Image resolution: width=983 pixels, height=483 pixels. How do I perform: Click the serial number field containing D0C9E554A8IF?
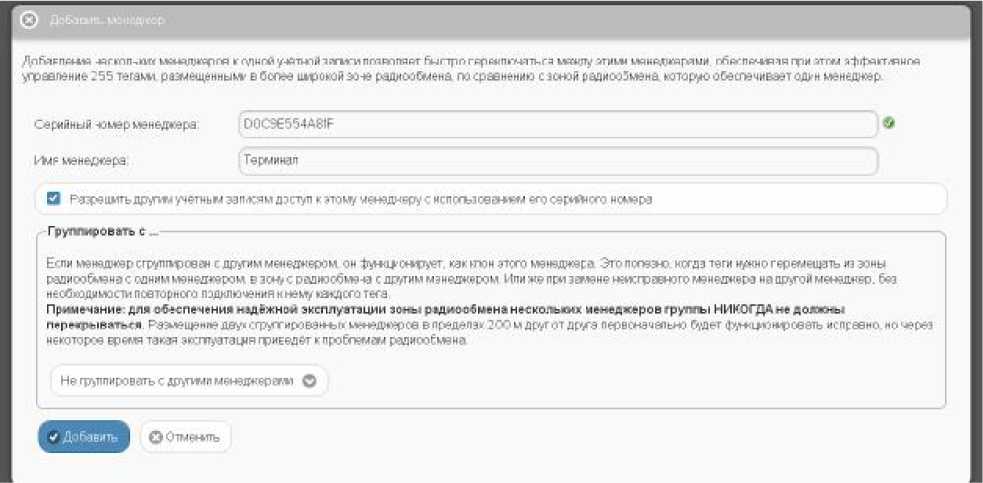[557, 124]
